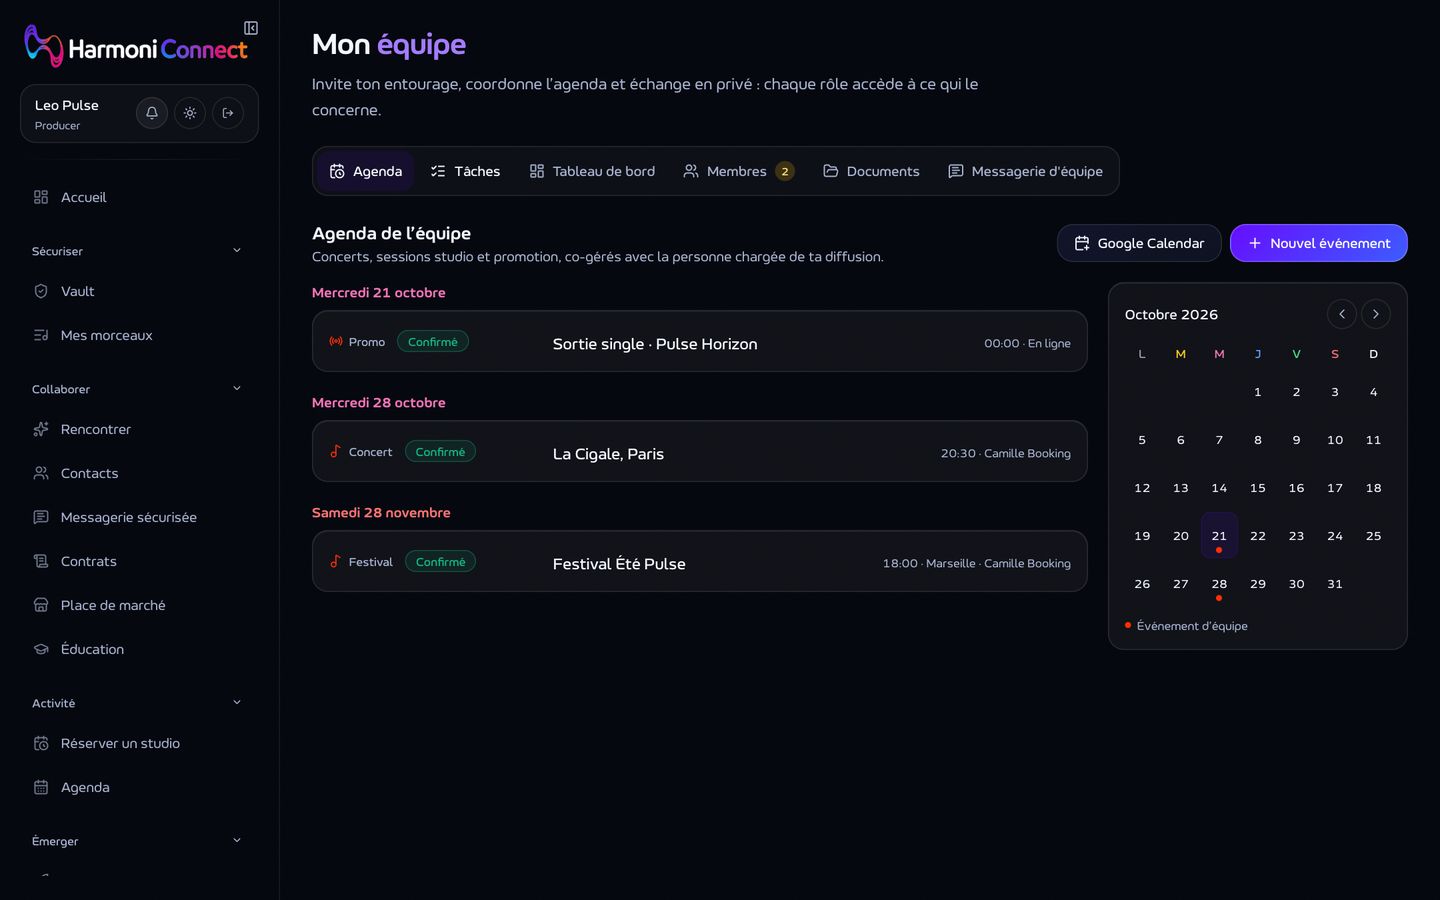Log out using the exit arrow icon
Screen dimensions: 1440x900
pyautogui.click(x=228, y=113)
